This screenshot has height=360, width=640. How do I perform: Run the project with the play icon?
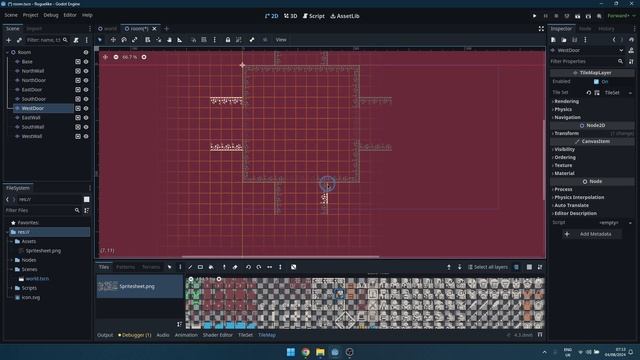[x=534, y=16]
